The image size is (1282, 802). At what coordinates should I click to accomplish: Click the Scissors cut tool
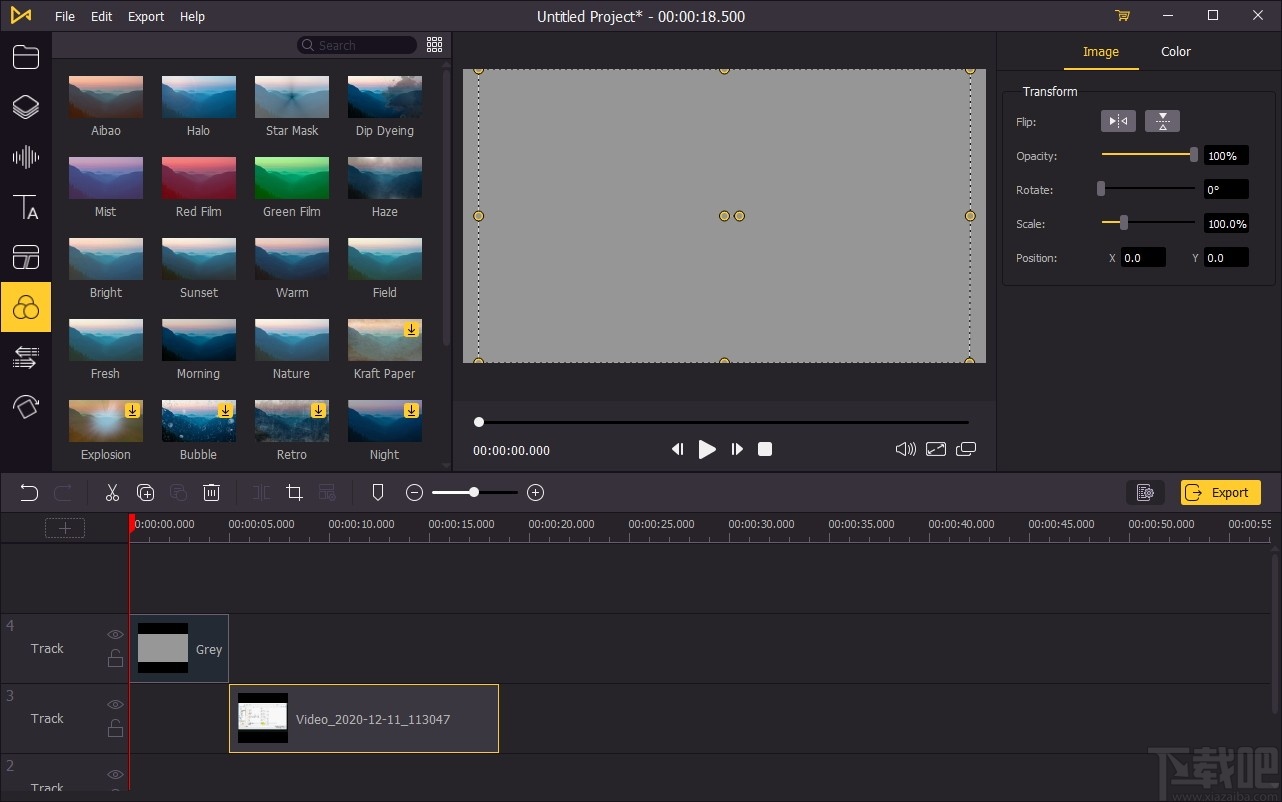tap(111, 492)
